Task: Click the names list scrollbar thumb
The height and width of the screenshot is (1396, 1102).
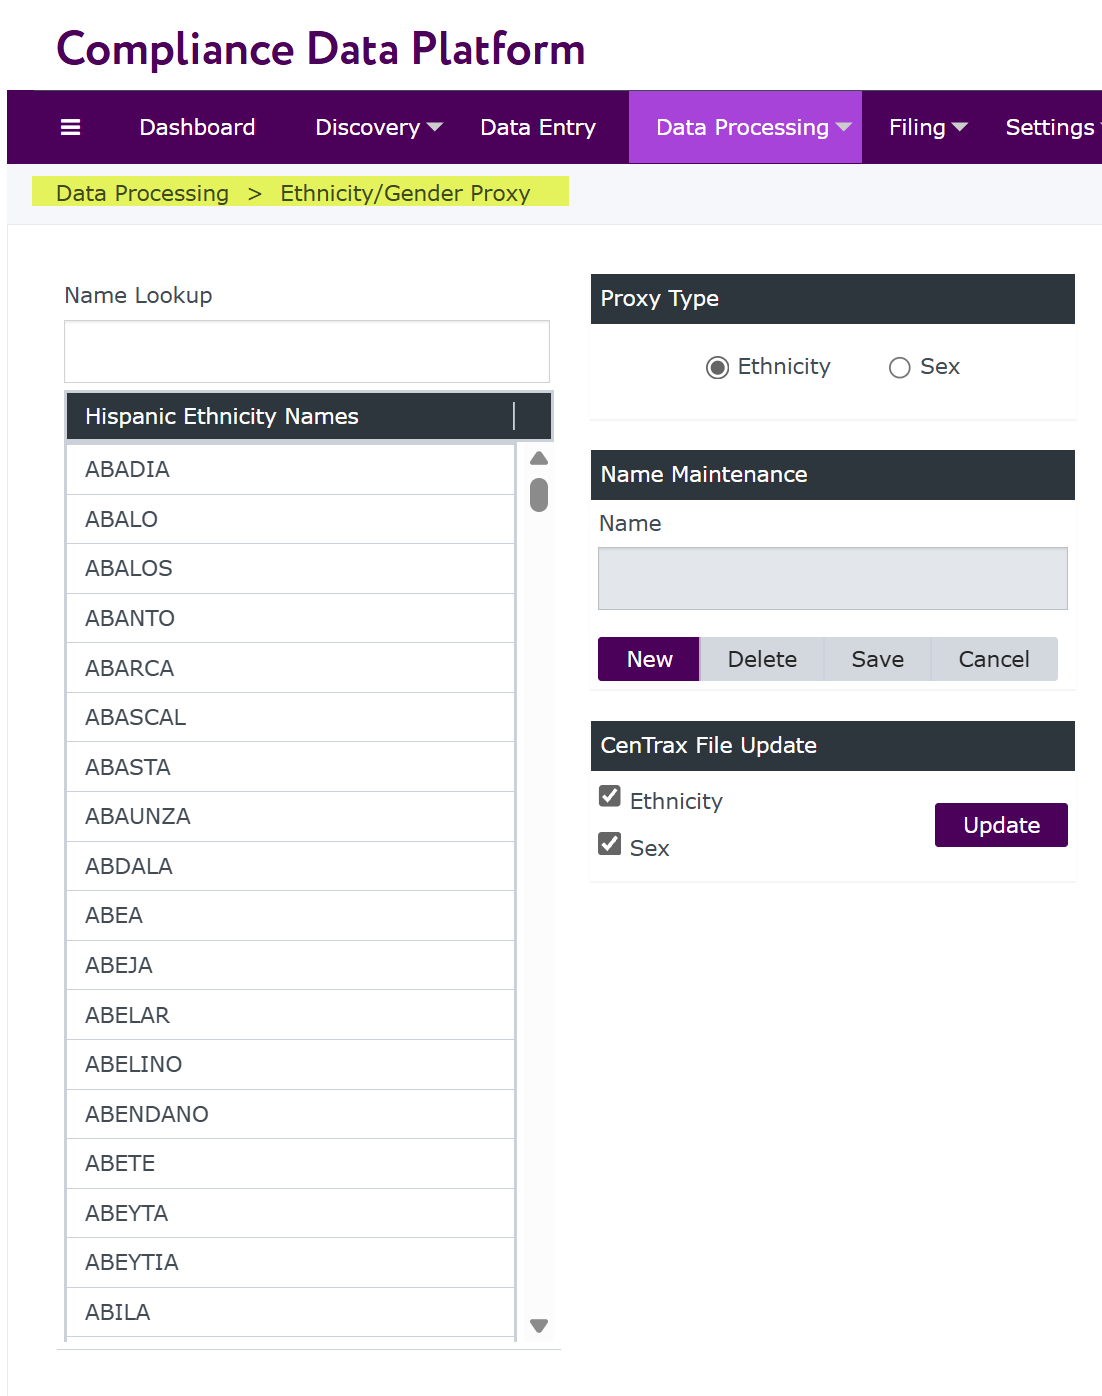Action: coord(539,495)
